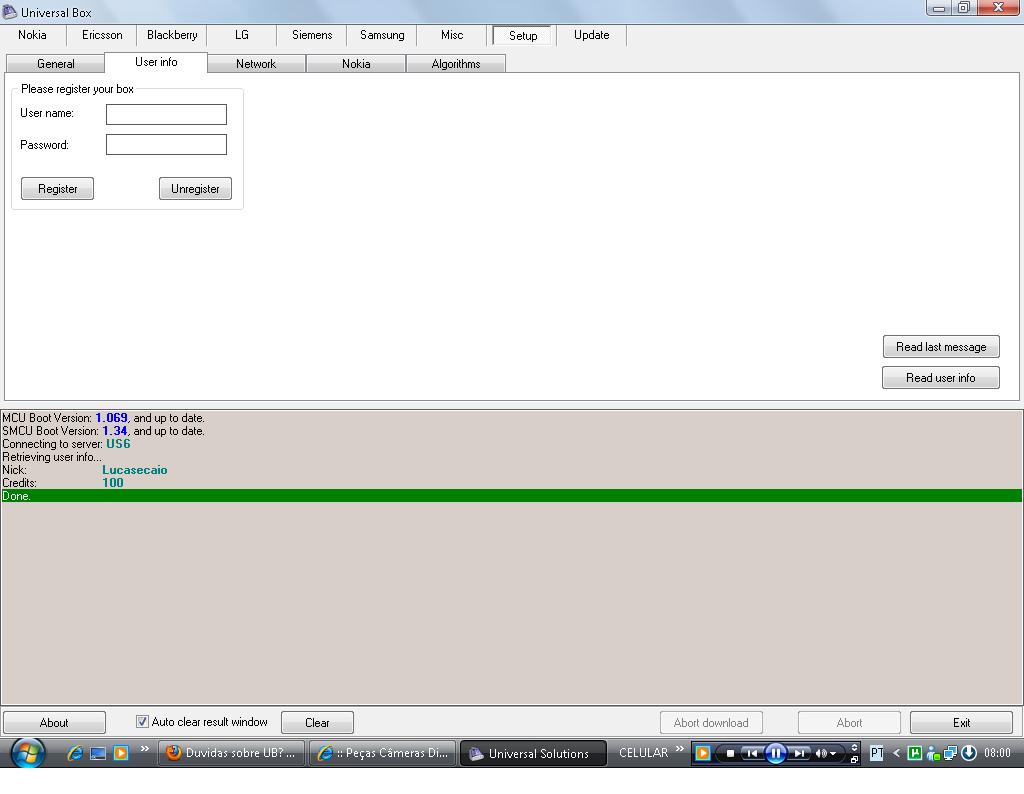The height and width of the screenshot is (794, 1024).
Task: Switch to Firefox 'Duvidas sobre UB?' taskbar window
Action: pos(231,753)
